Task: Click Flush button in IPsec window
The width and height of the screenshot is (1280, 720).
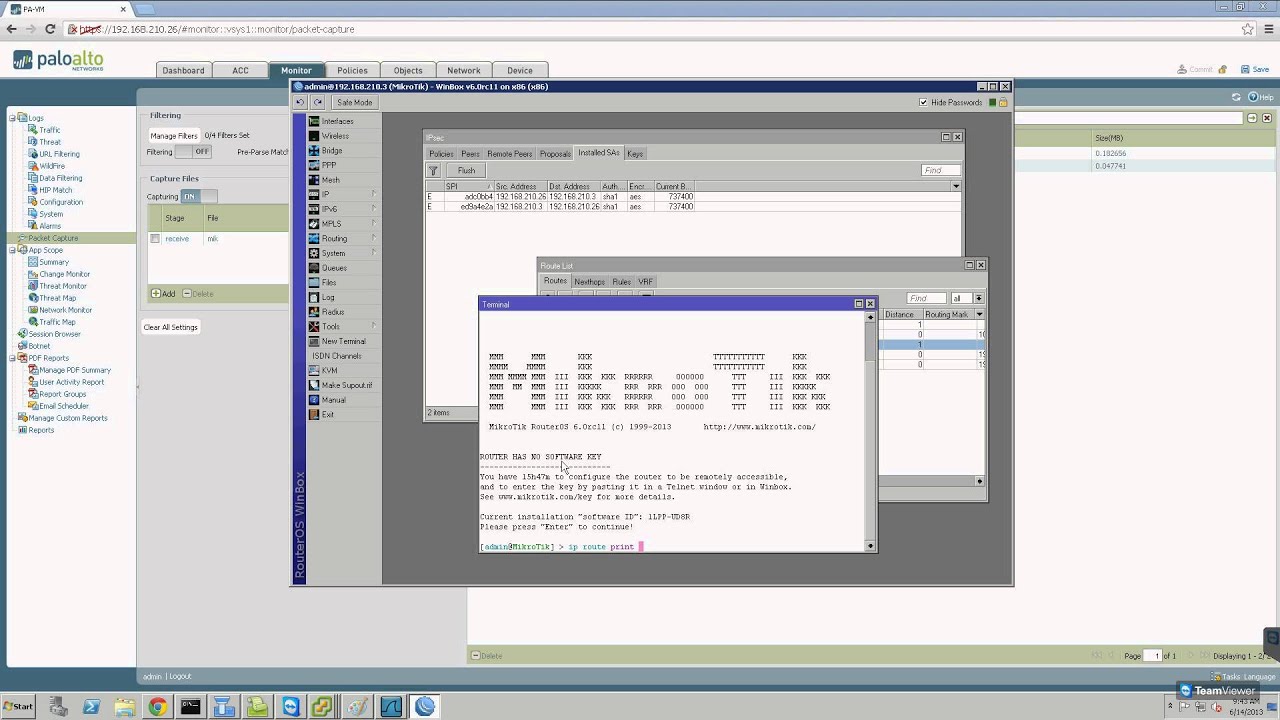Action: [x=466, y=170]
